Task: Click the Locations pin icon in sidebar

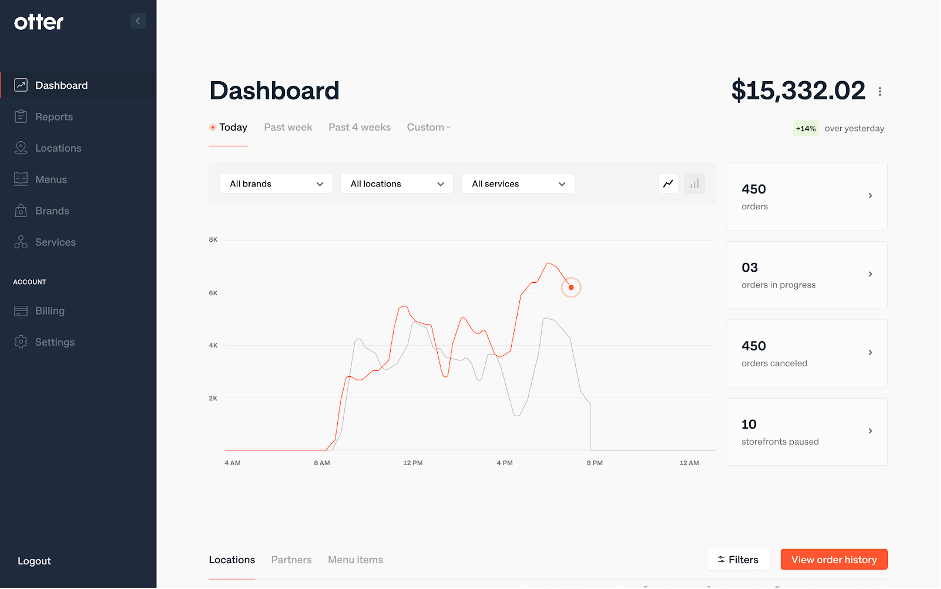Action: pyautogui.click(x=21, y=147)
